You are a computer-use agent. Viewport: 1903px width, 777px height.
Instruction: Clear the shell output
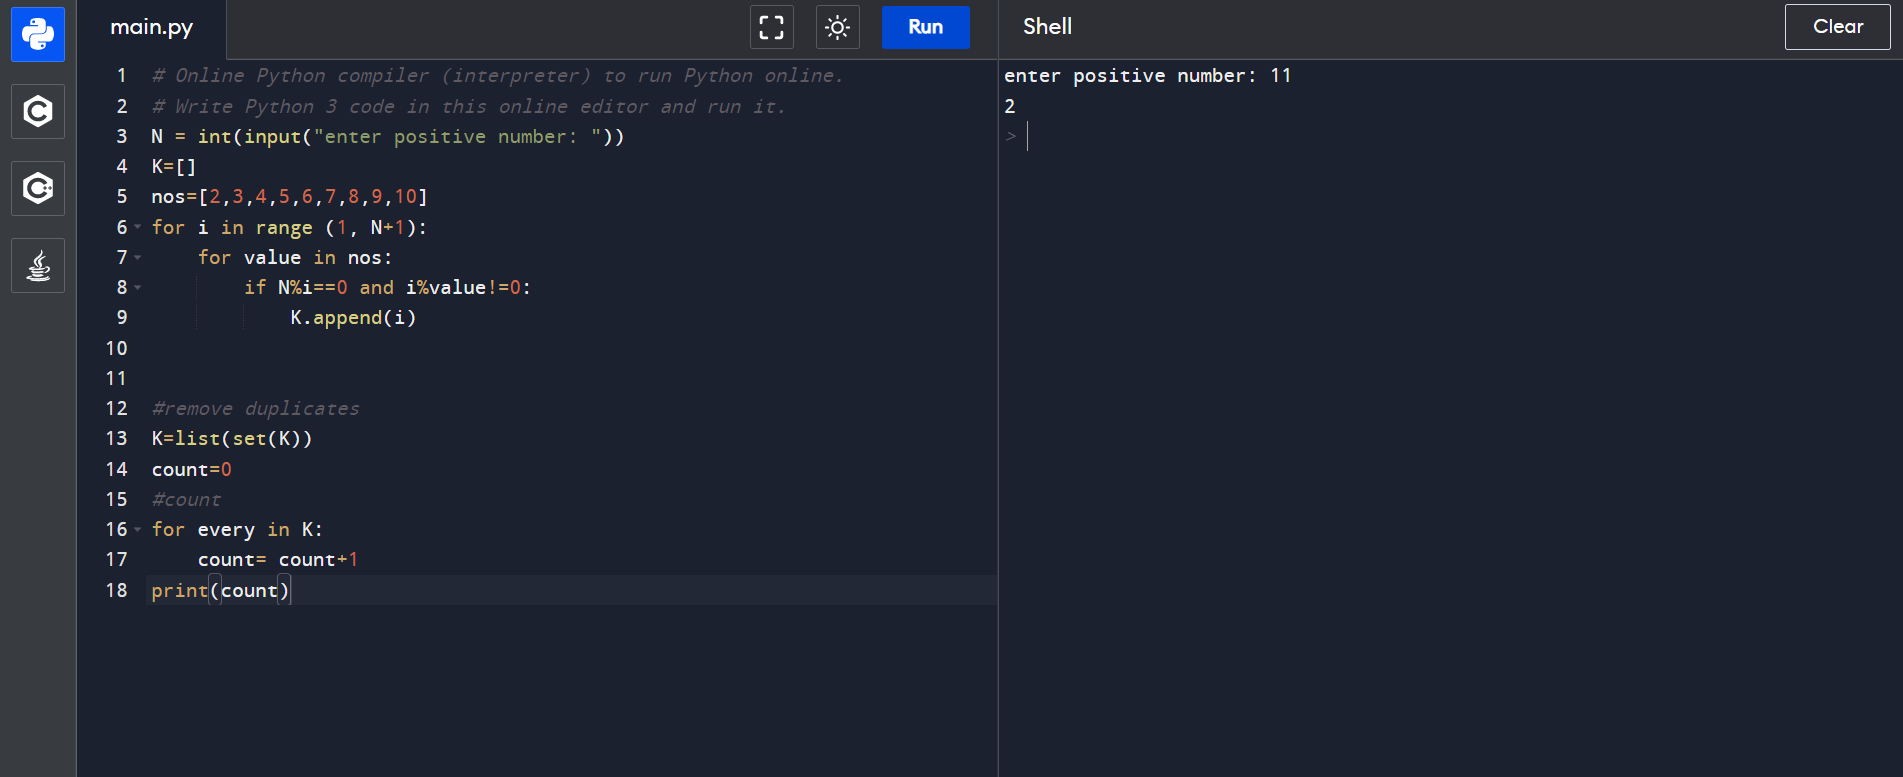coord(1837,27)
